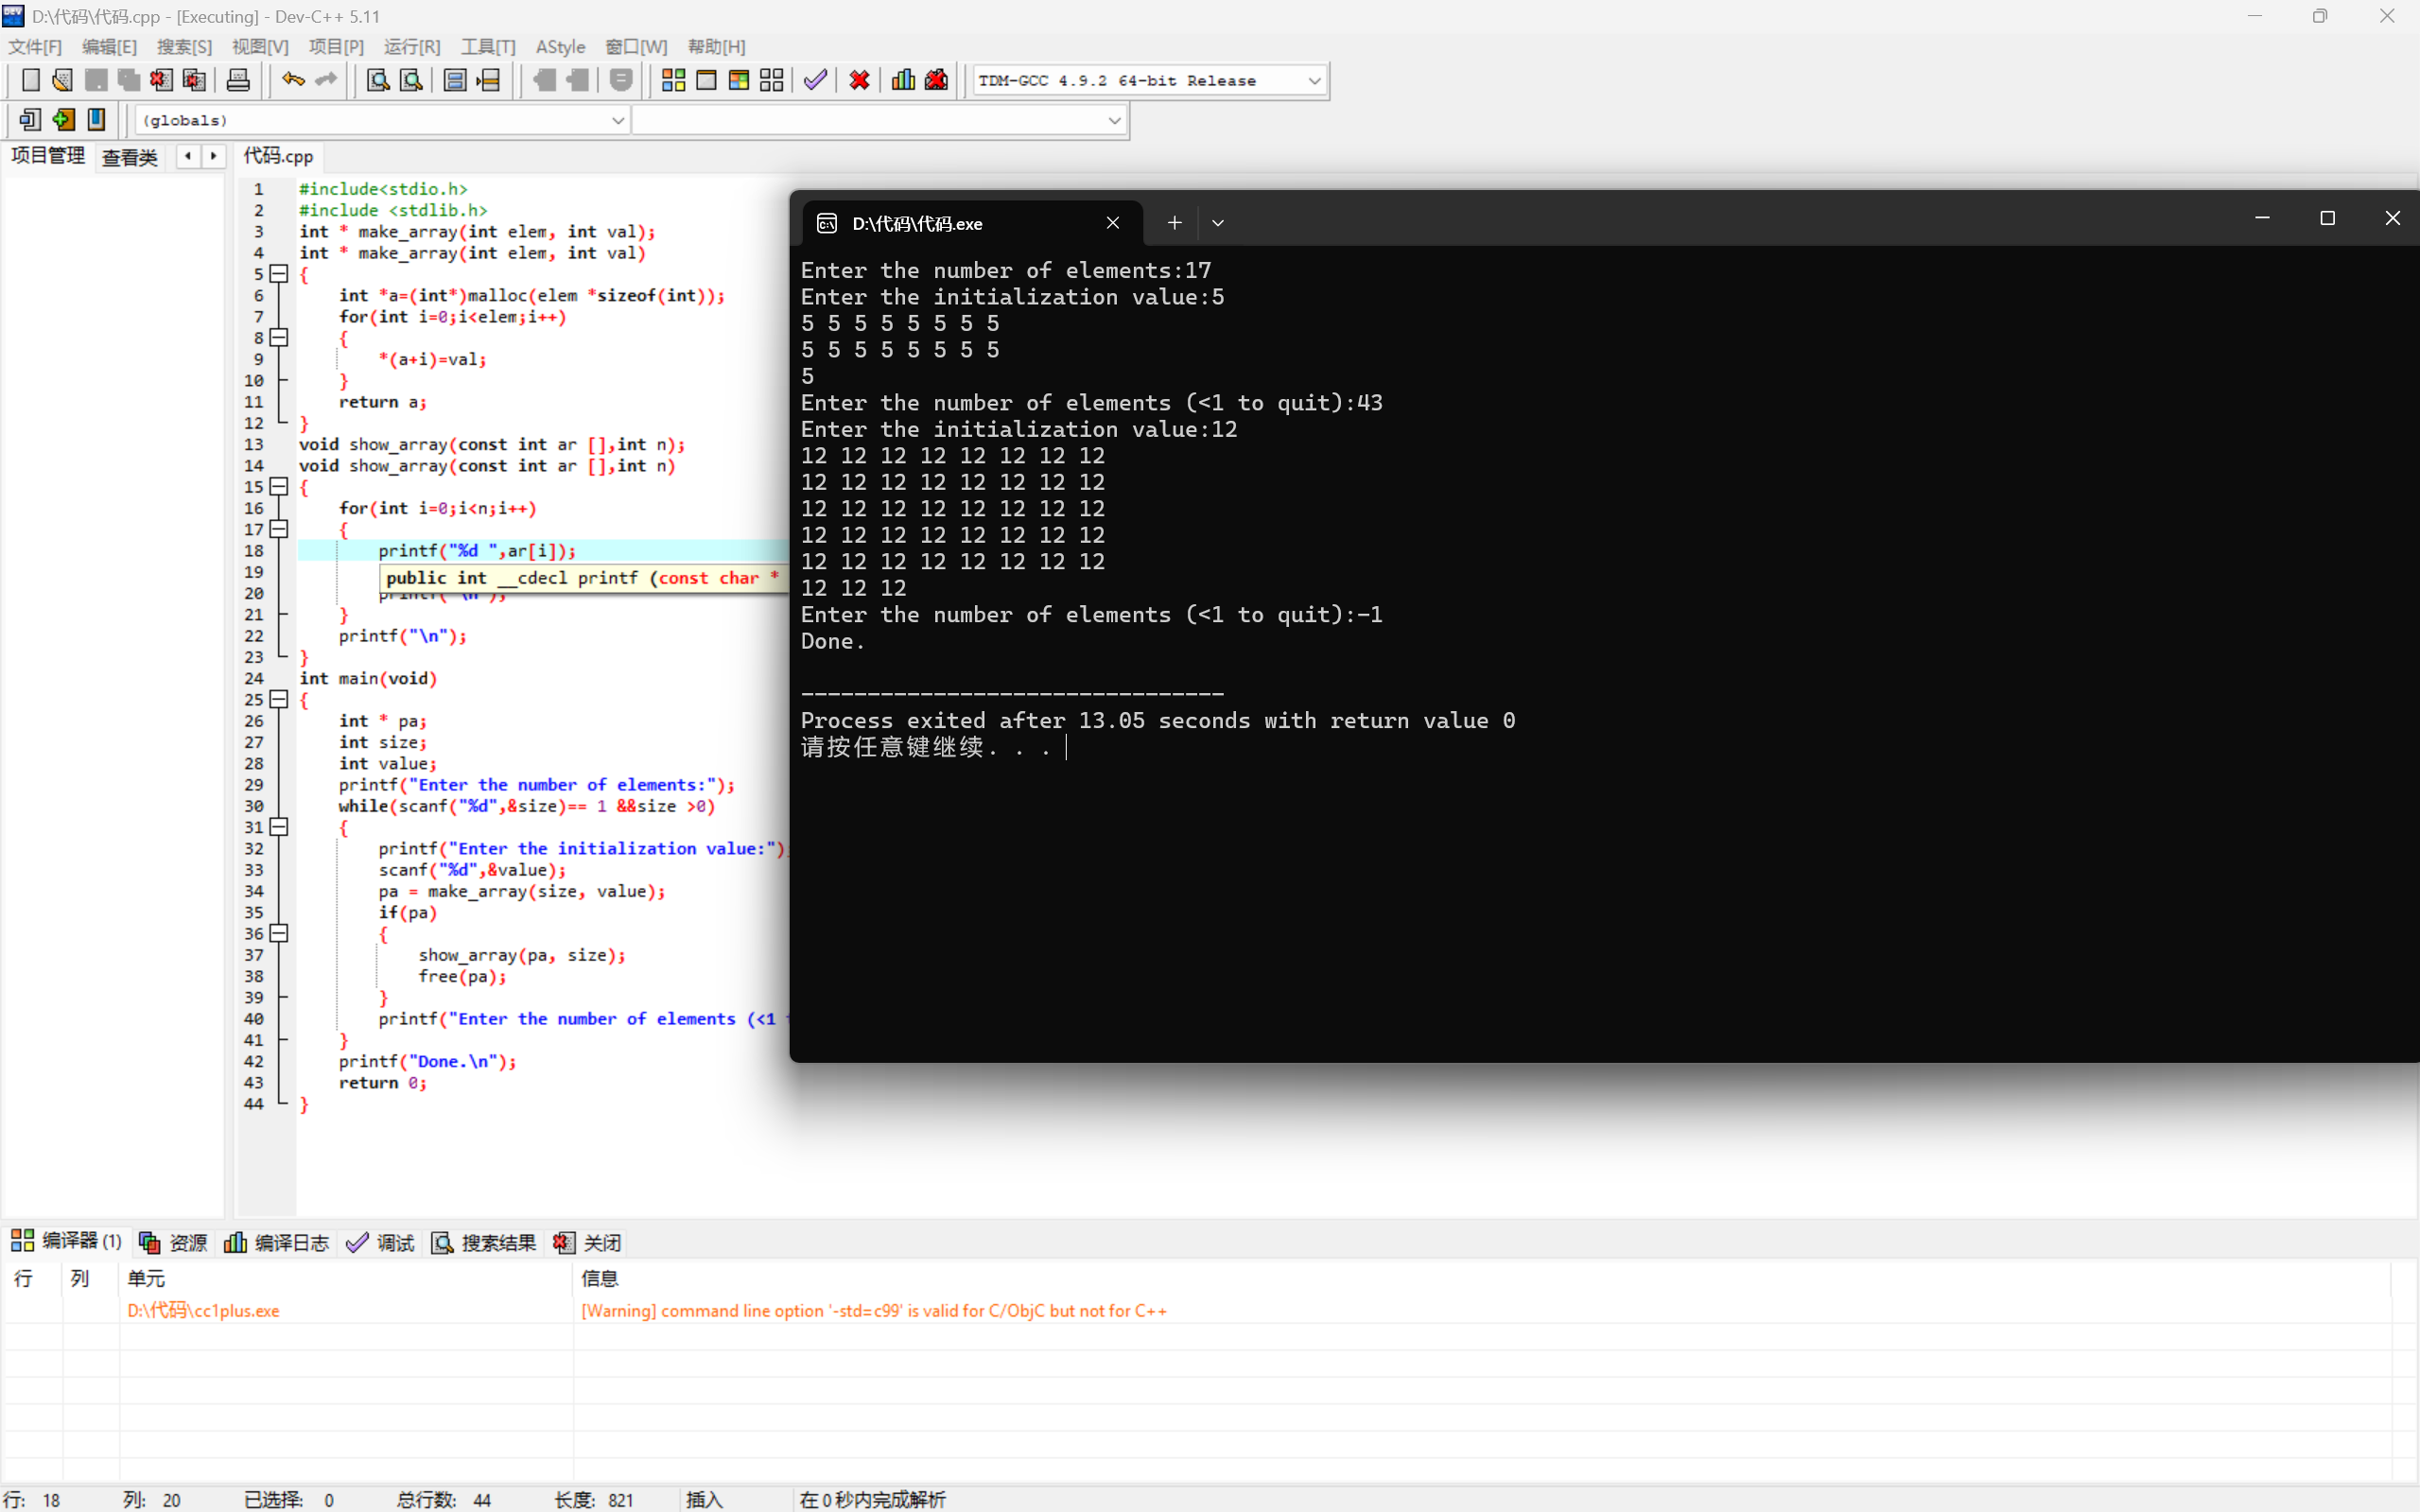
Task: Open the TDM-GCC compiler selection dropdown
Action: (x=1314, y=81)
